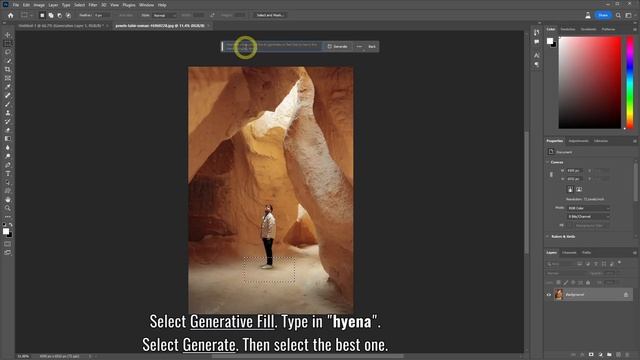Select landscape canvas orientation button
640x360 pixels.
579,189
